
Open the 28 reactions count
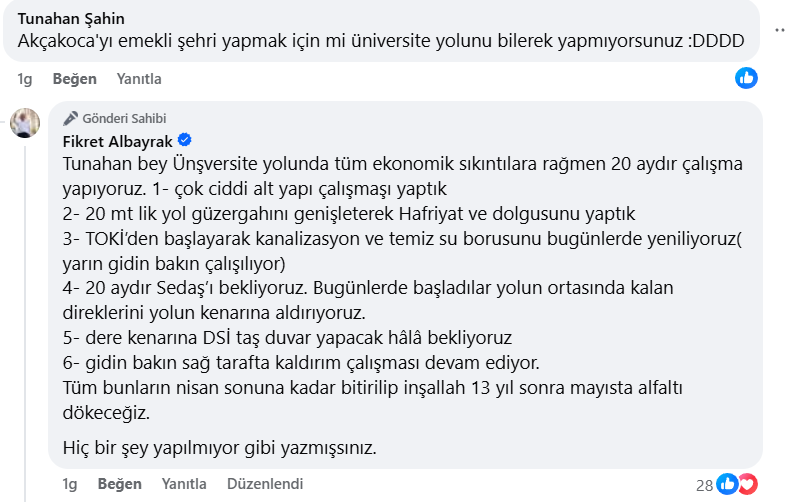point(704,485)
